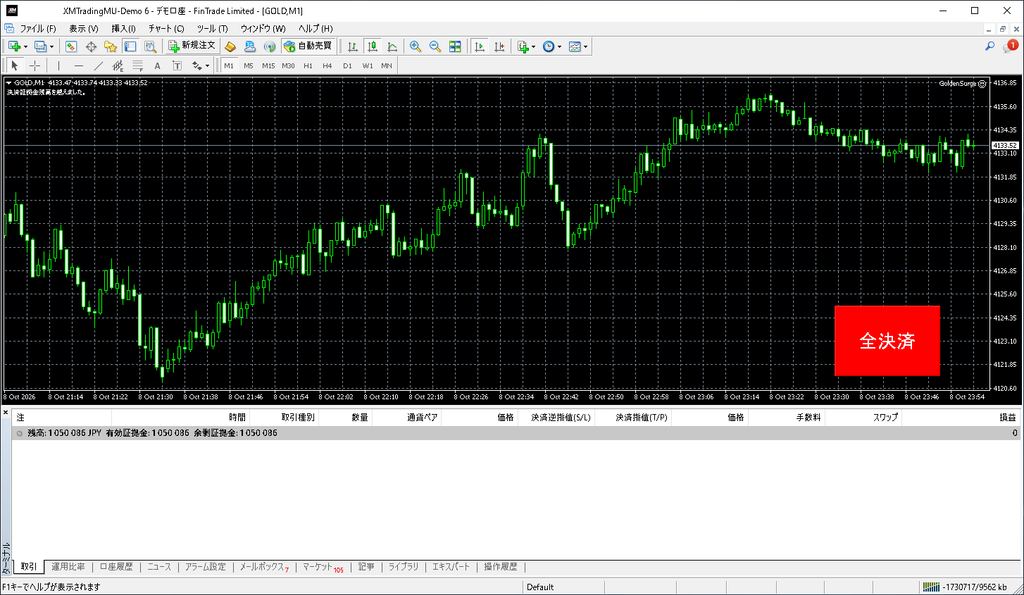Select the trendline drawing tool
The height and width of the screenshot is (595, 1024).
tap(98, 65)
